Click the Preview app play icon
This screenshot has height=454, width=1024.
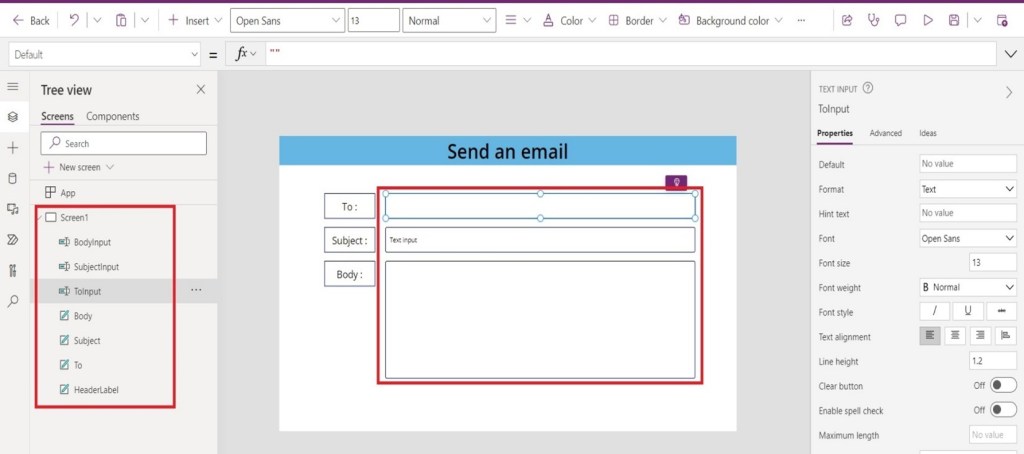pos(928,20)
